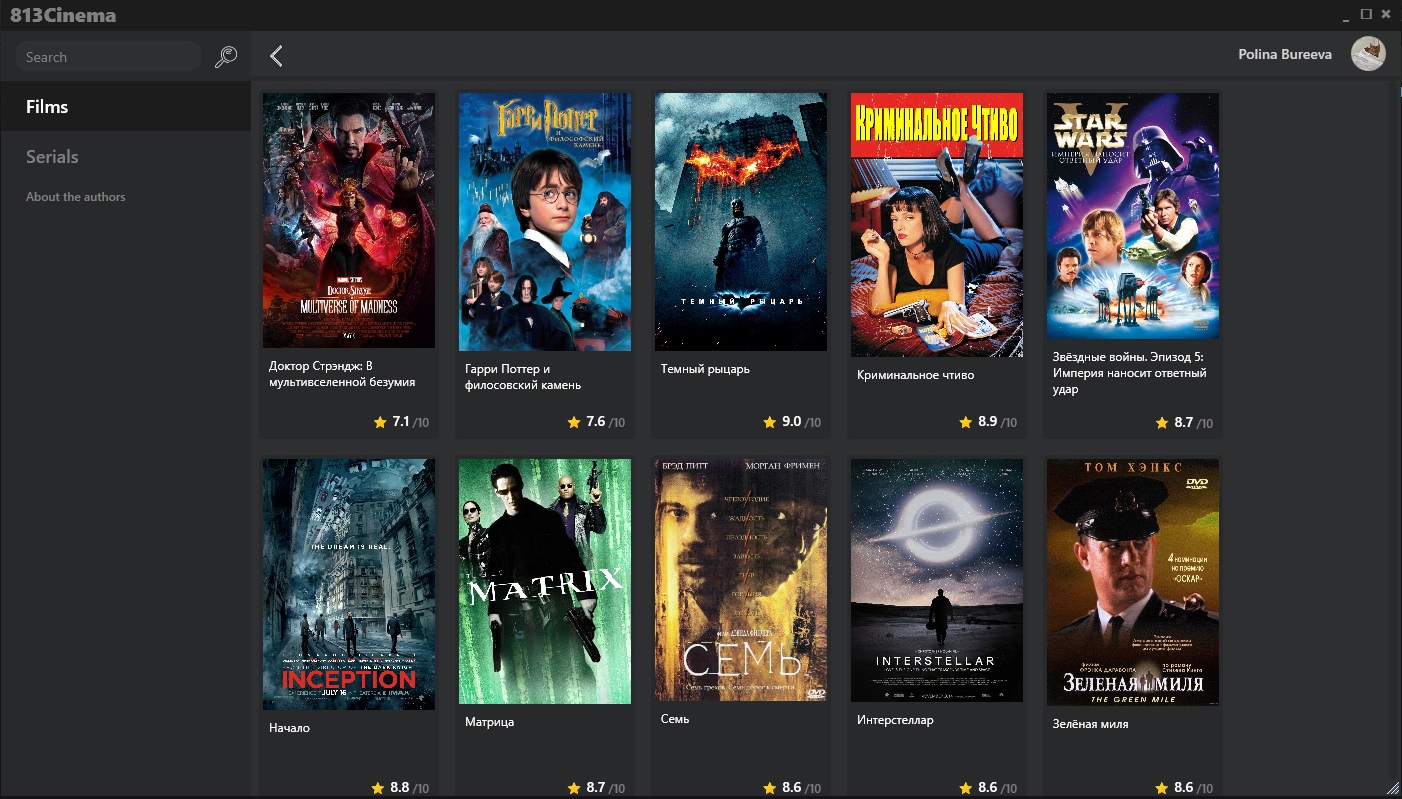The height and width of the screenshot is (799, 1402).
Task: Click the 8.8 rating value
Action: click(x=399, y=788)
